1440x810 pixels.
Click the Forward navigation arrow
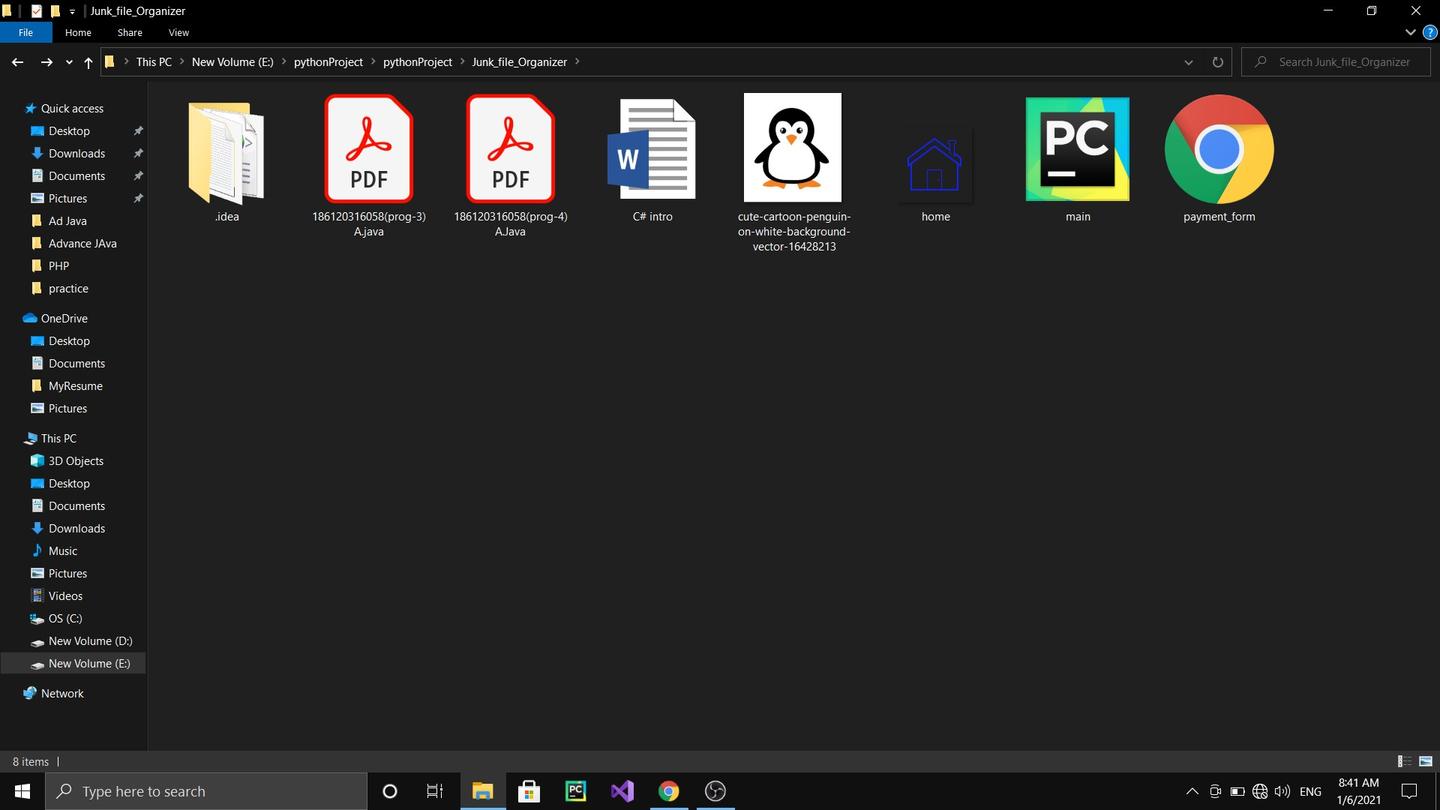(46, 62)
